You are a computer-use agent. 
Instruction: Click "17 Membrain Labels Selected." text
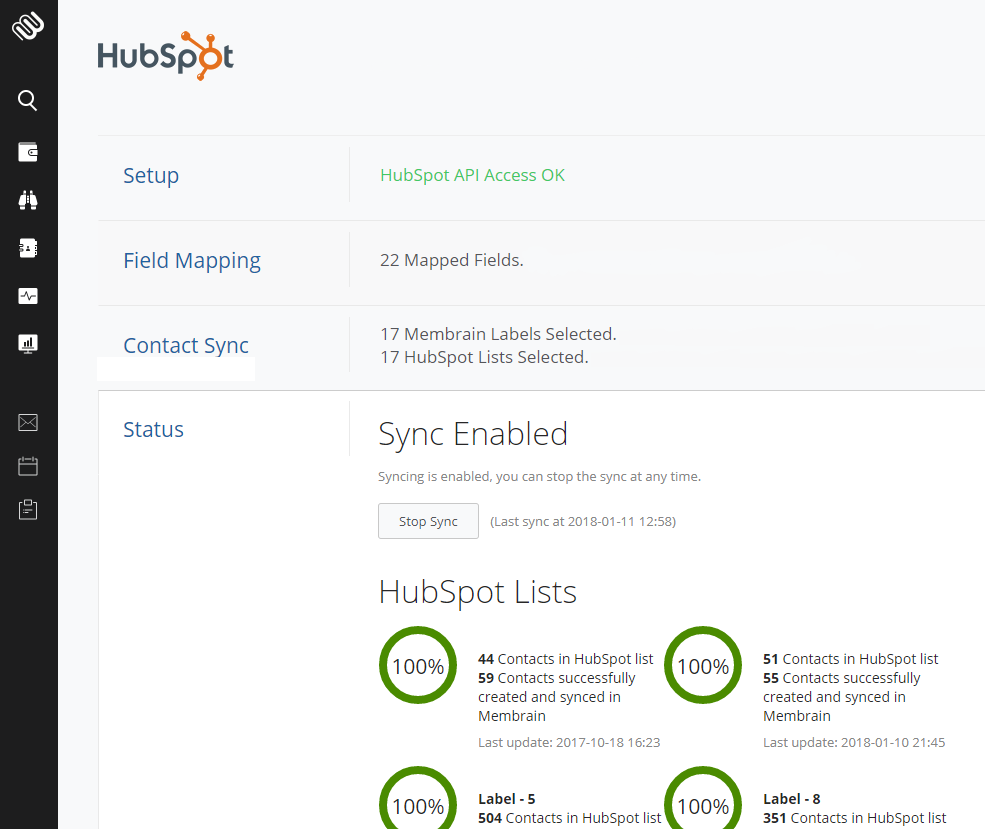tap(498, 334)
